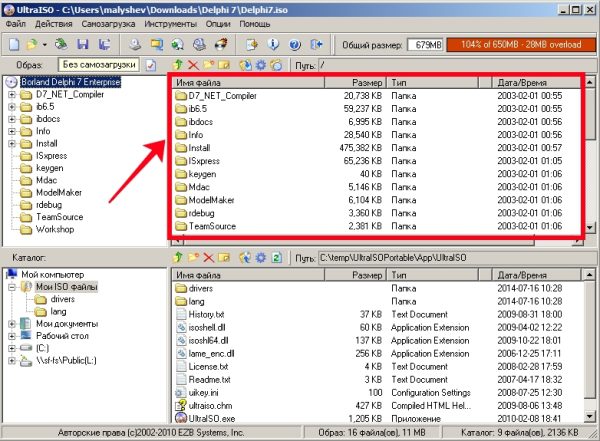Image resolution: width=600 pixels, height=441 pixels.
Task: Open Help with question mark icon
Action: point(295,45)
